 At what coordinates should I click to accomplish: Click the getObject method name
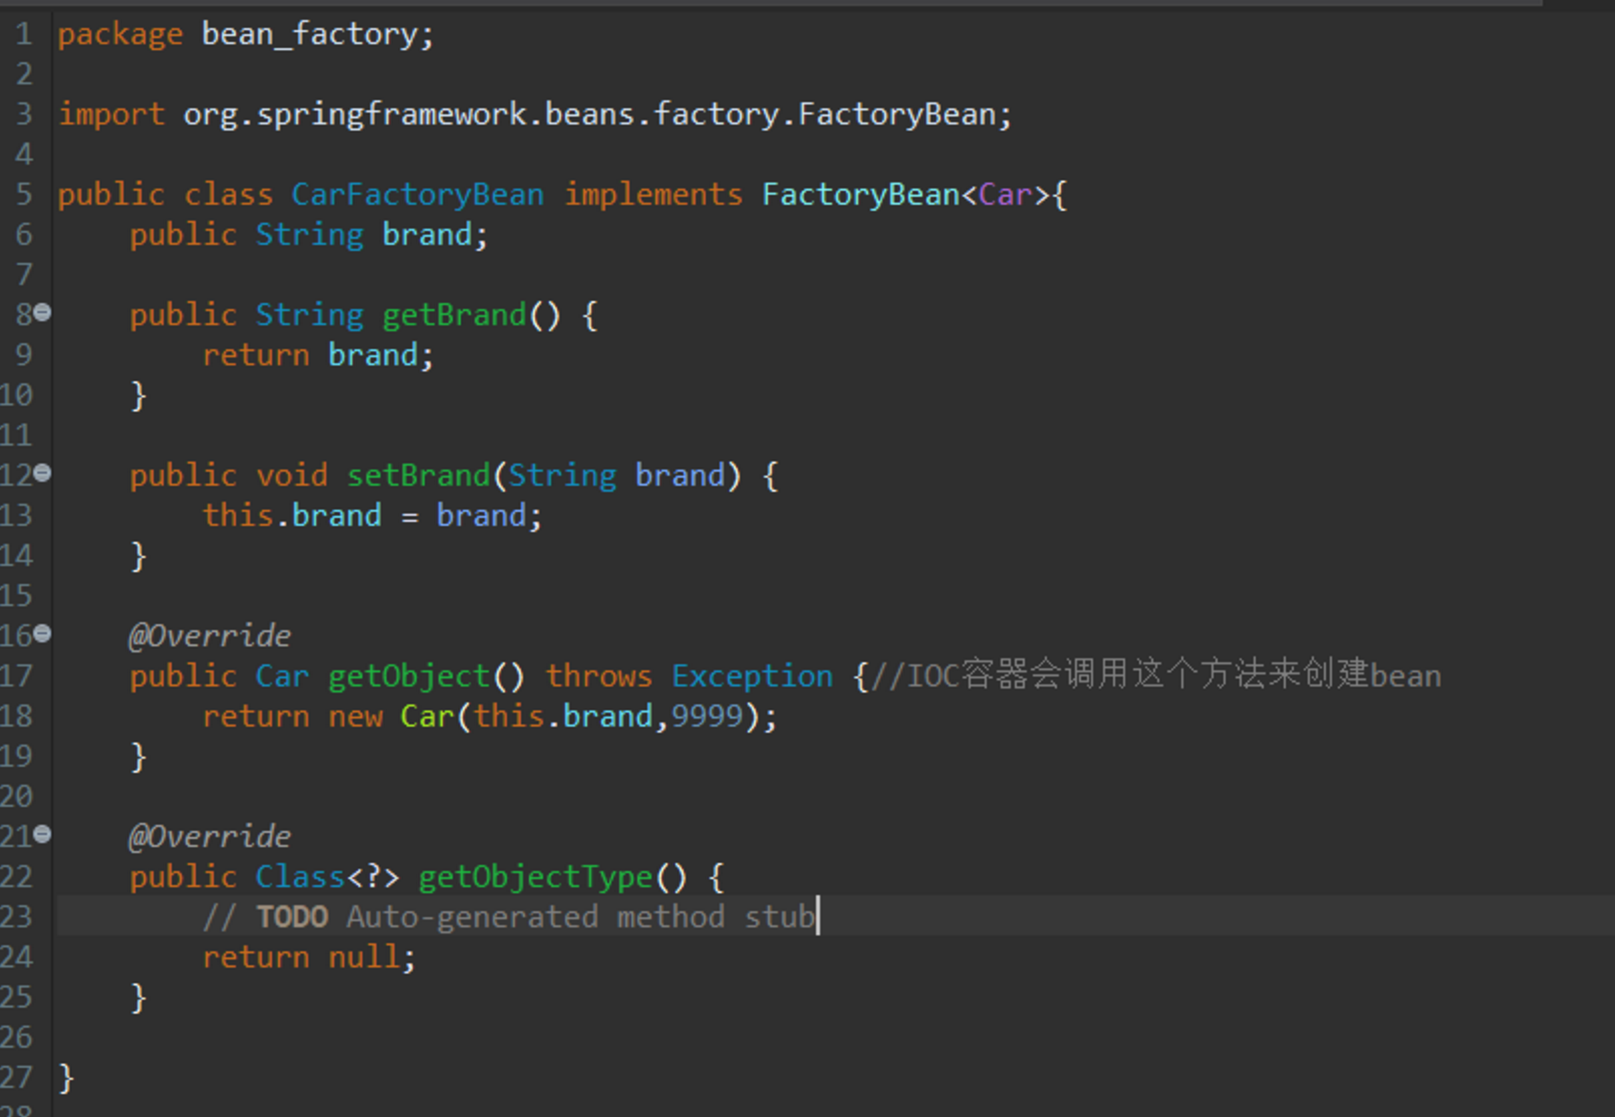coord(409,676)
